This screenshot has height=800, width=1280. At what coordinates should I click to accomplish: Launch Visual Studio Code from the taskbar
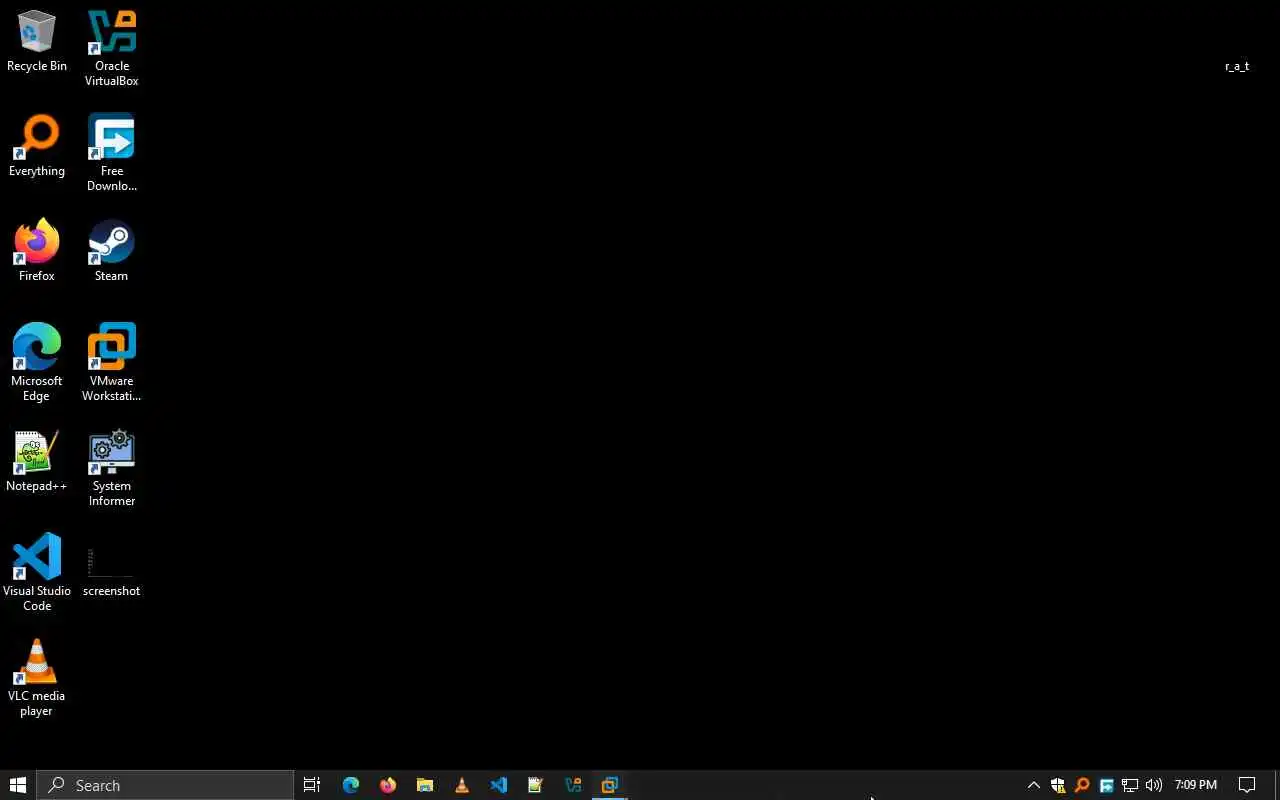(x=499, y=785)
